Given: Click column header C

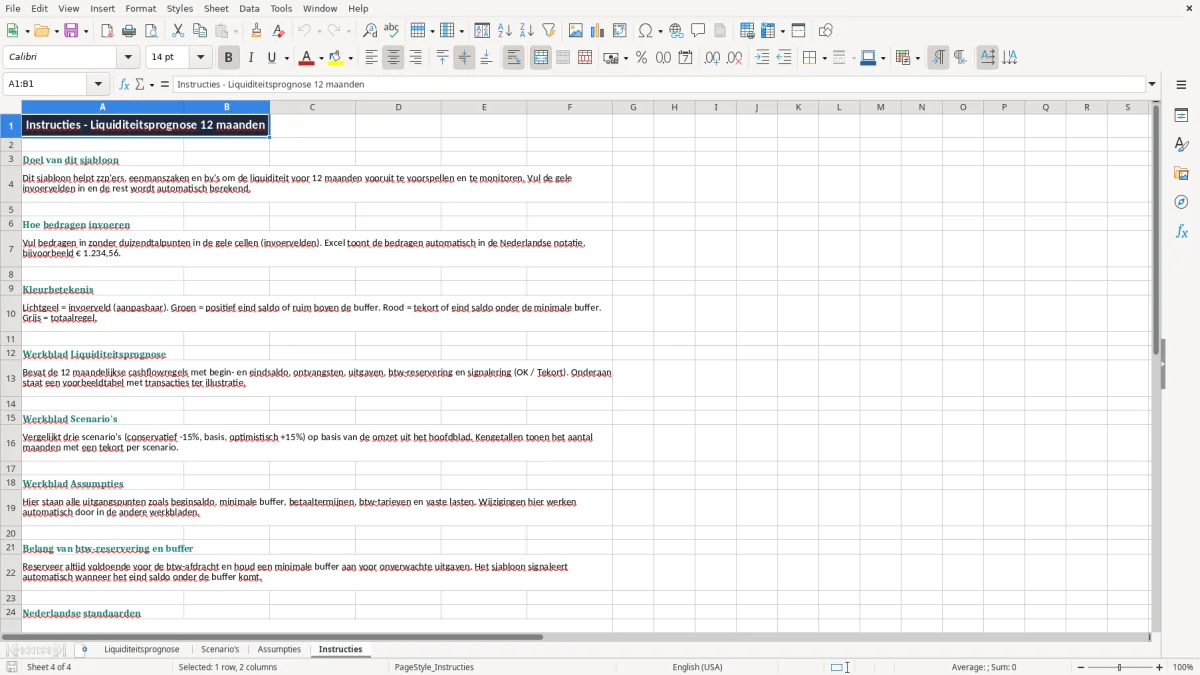Looking at the screenshot, I should pyautogui.click(x=312, y=107).
